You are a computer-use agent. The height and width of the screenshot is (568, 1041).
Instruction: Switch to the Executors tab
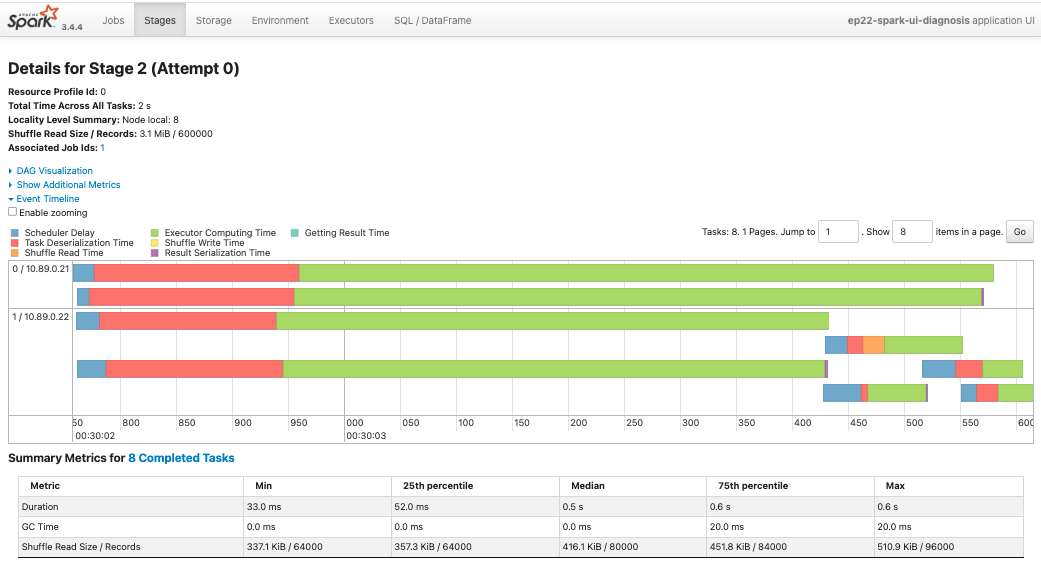[x=351, y=20]
